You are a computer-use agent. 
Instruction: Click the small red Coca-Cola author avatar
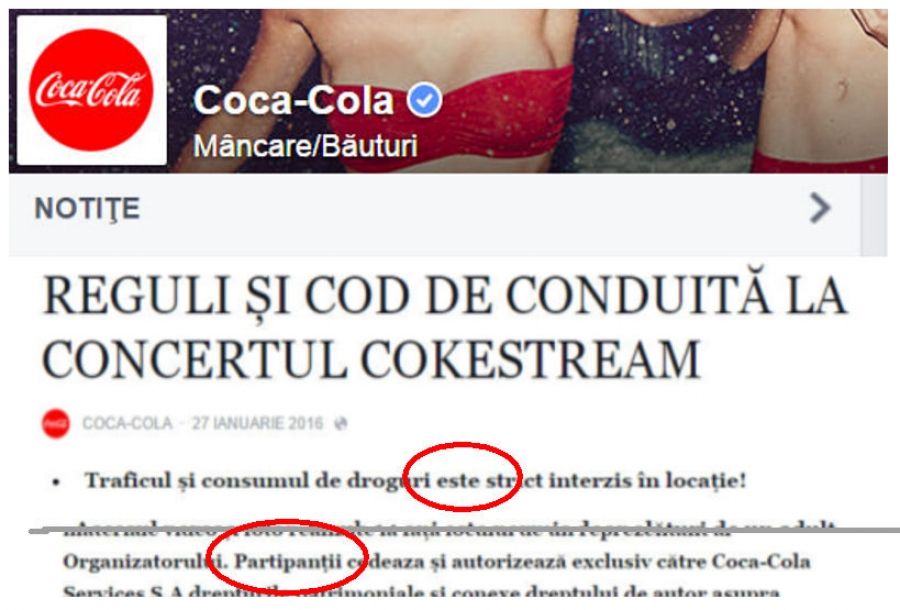(56, 423)
